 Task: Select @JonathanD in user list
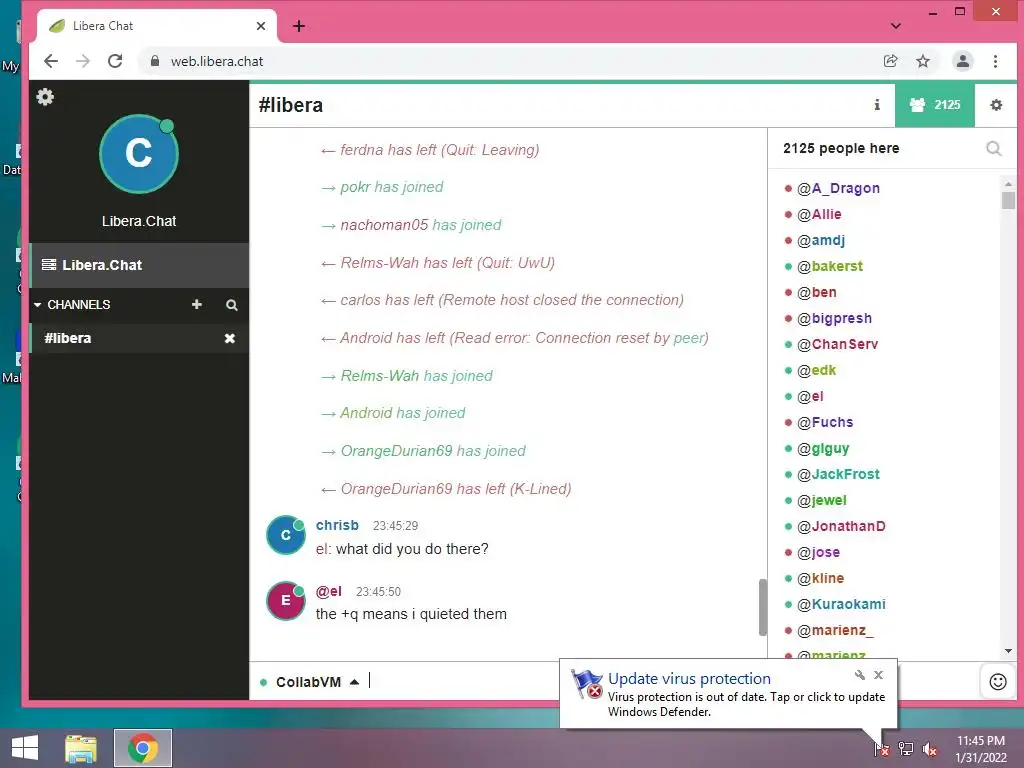coord(841,526)
